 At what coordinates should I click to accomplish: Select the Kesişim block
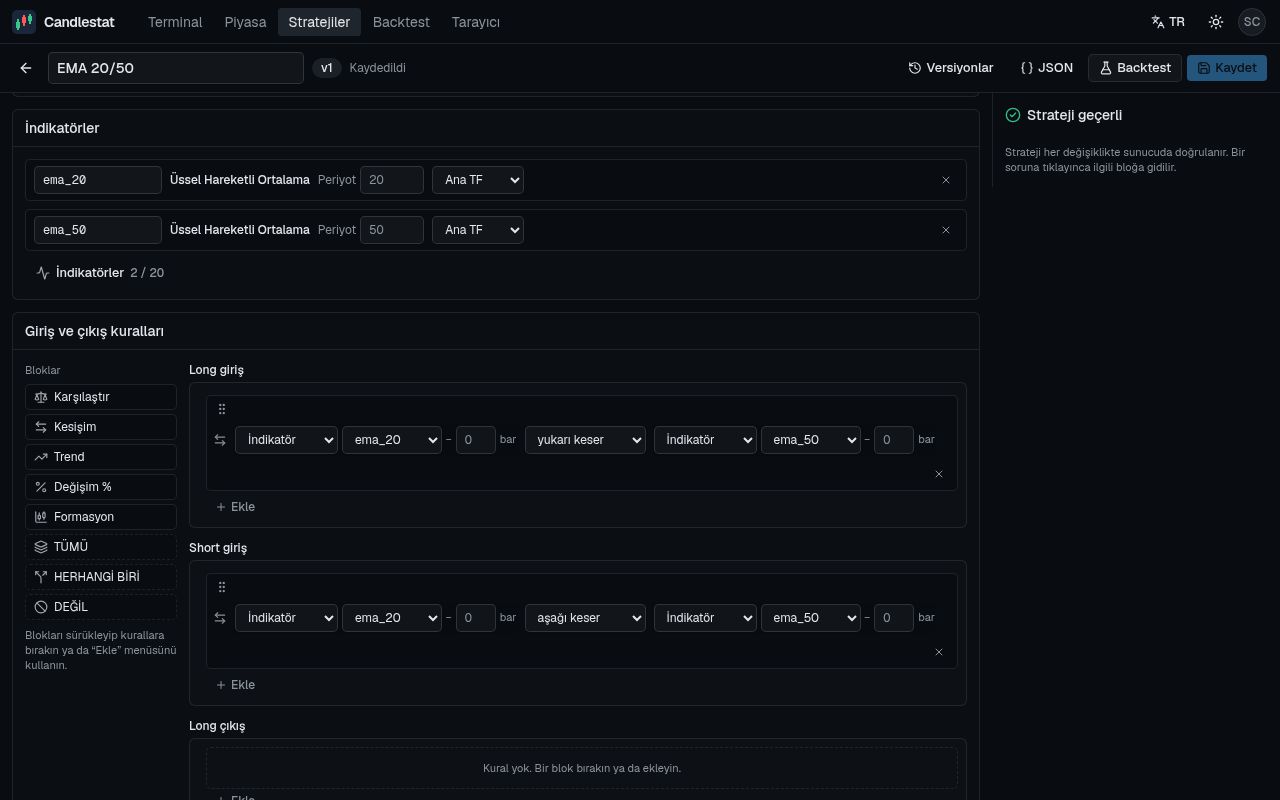101,427
